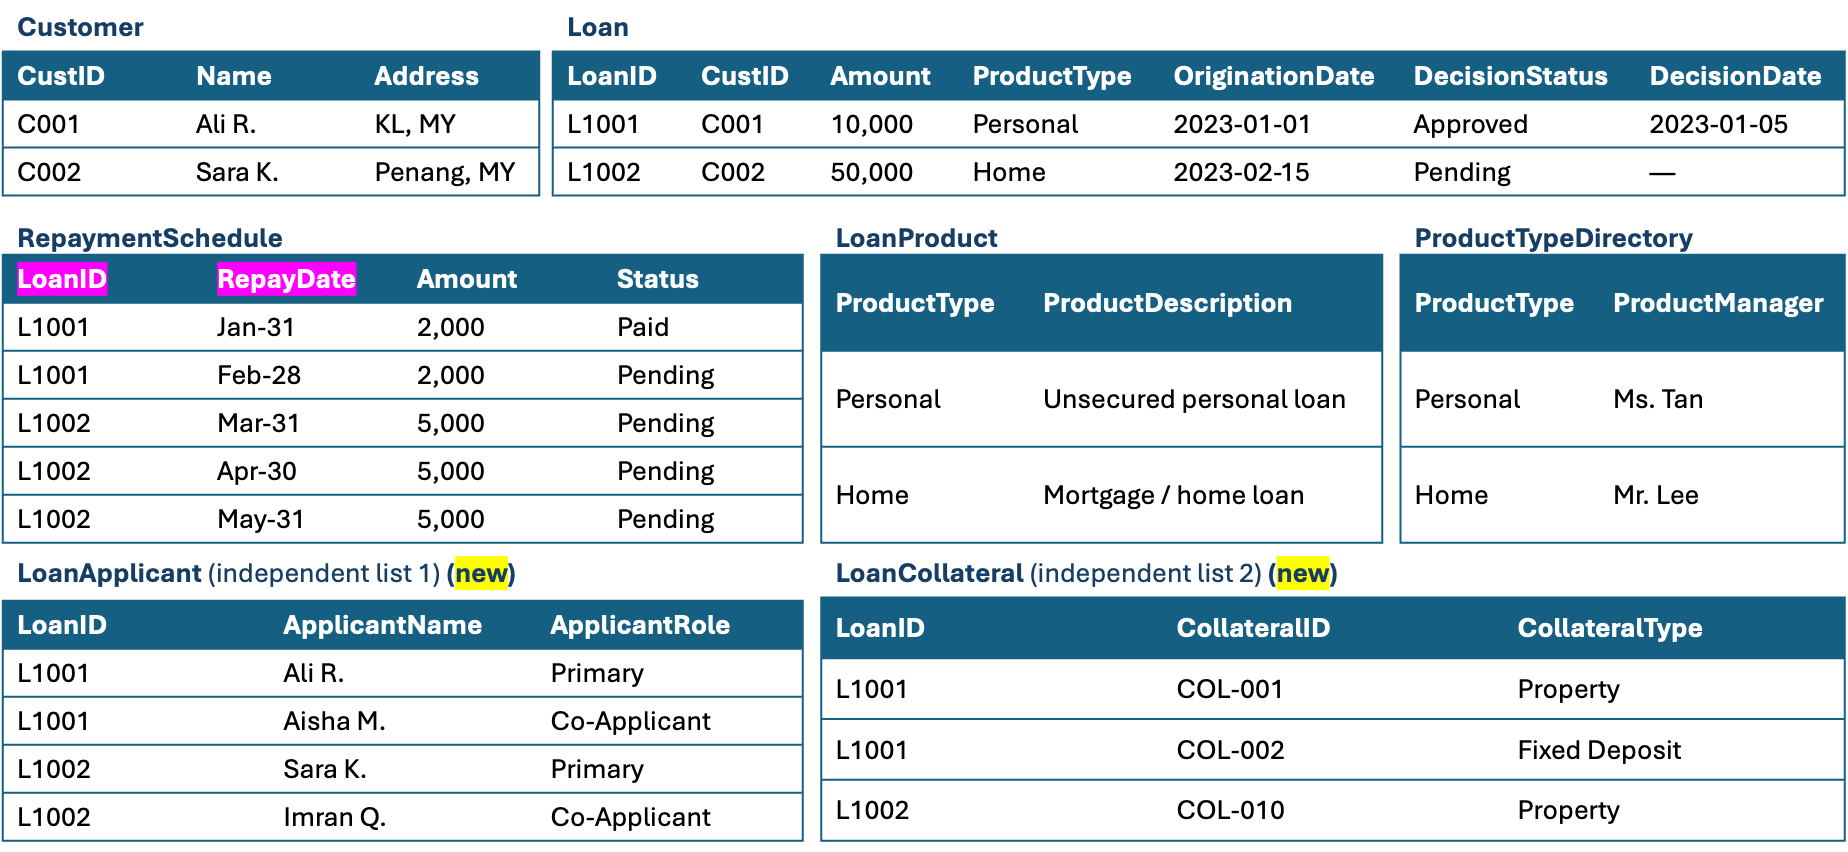
Task: Click the "10,000" loan amount cell
Action: [x=871, y=124]
